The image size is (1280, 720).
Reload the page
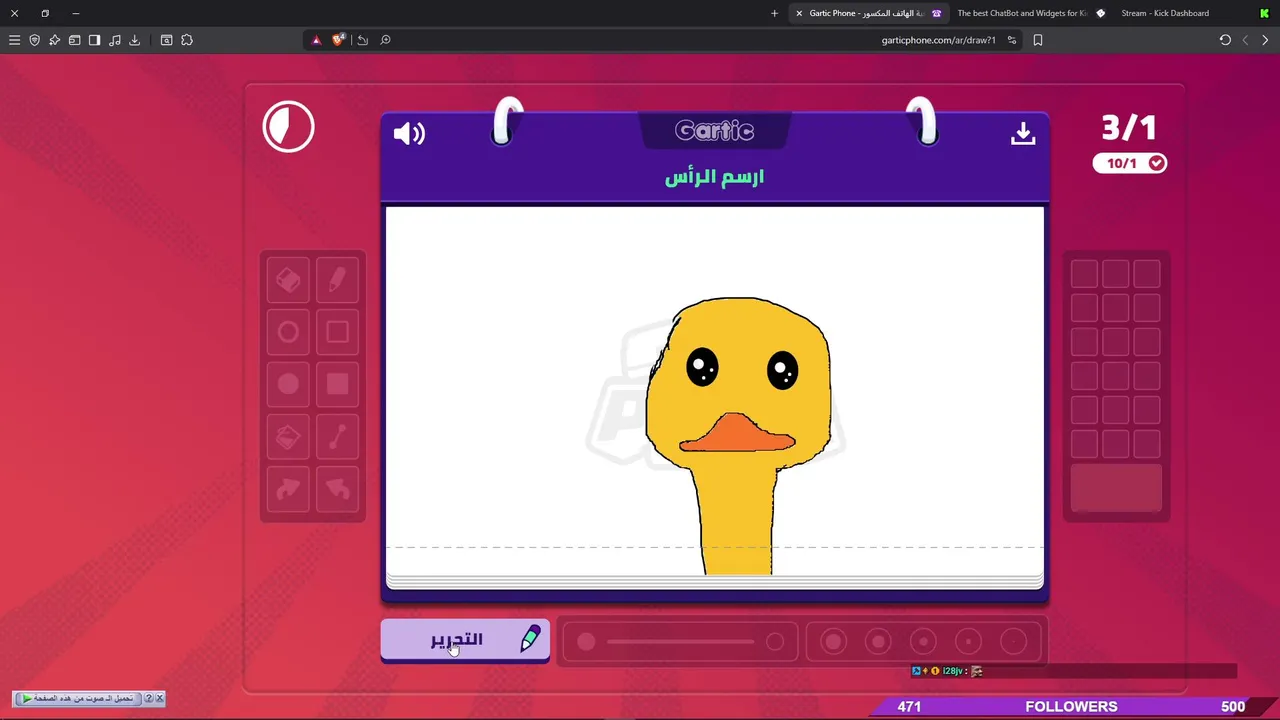(x=1225, y=40)
